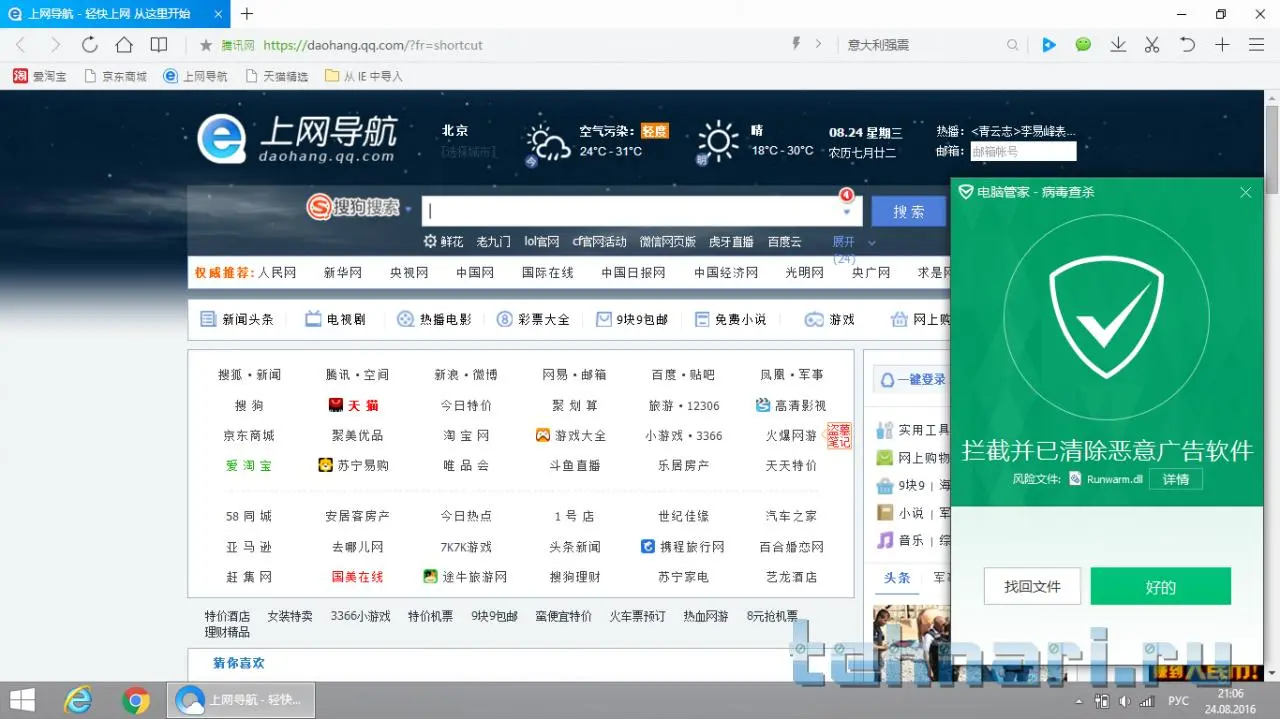Viewport: 1280px width, 719px height.
Task: Open the 头条 news tab
Action: [x=897, y=578]
